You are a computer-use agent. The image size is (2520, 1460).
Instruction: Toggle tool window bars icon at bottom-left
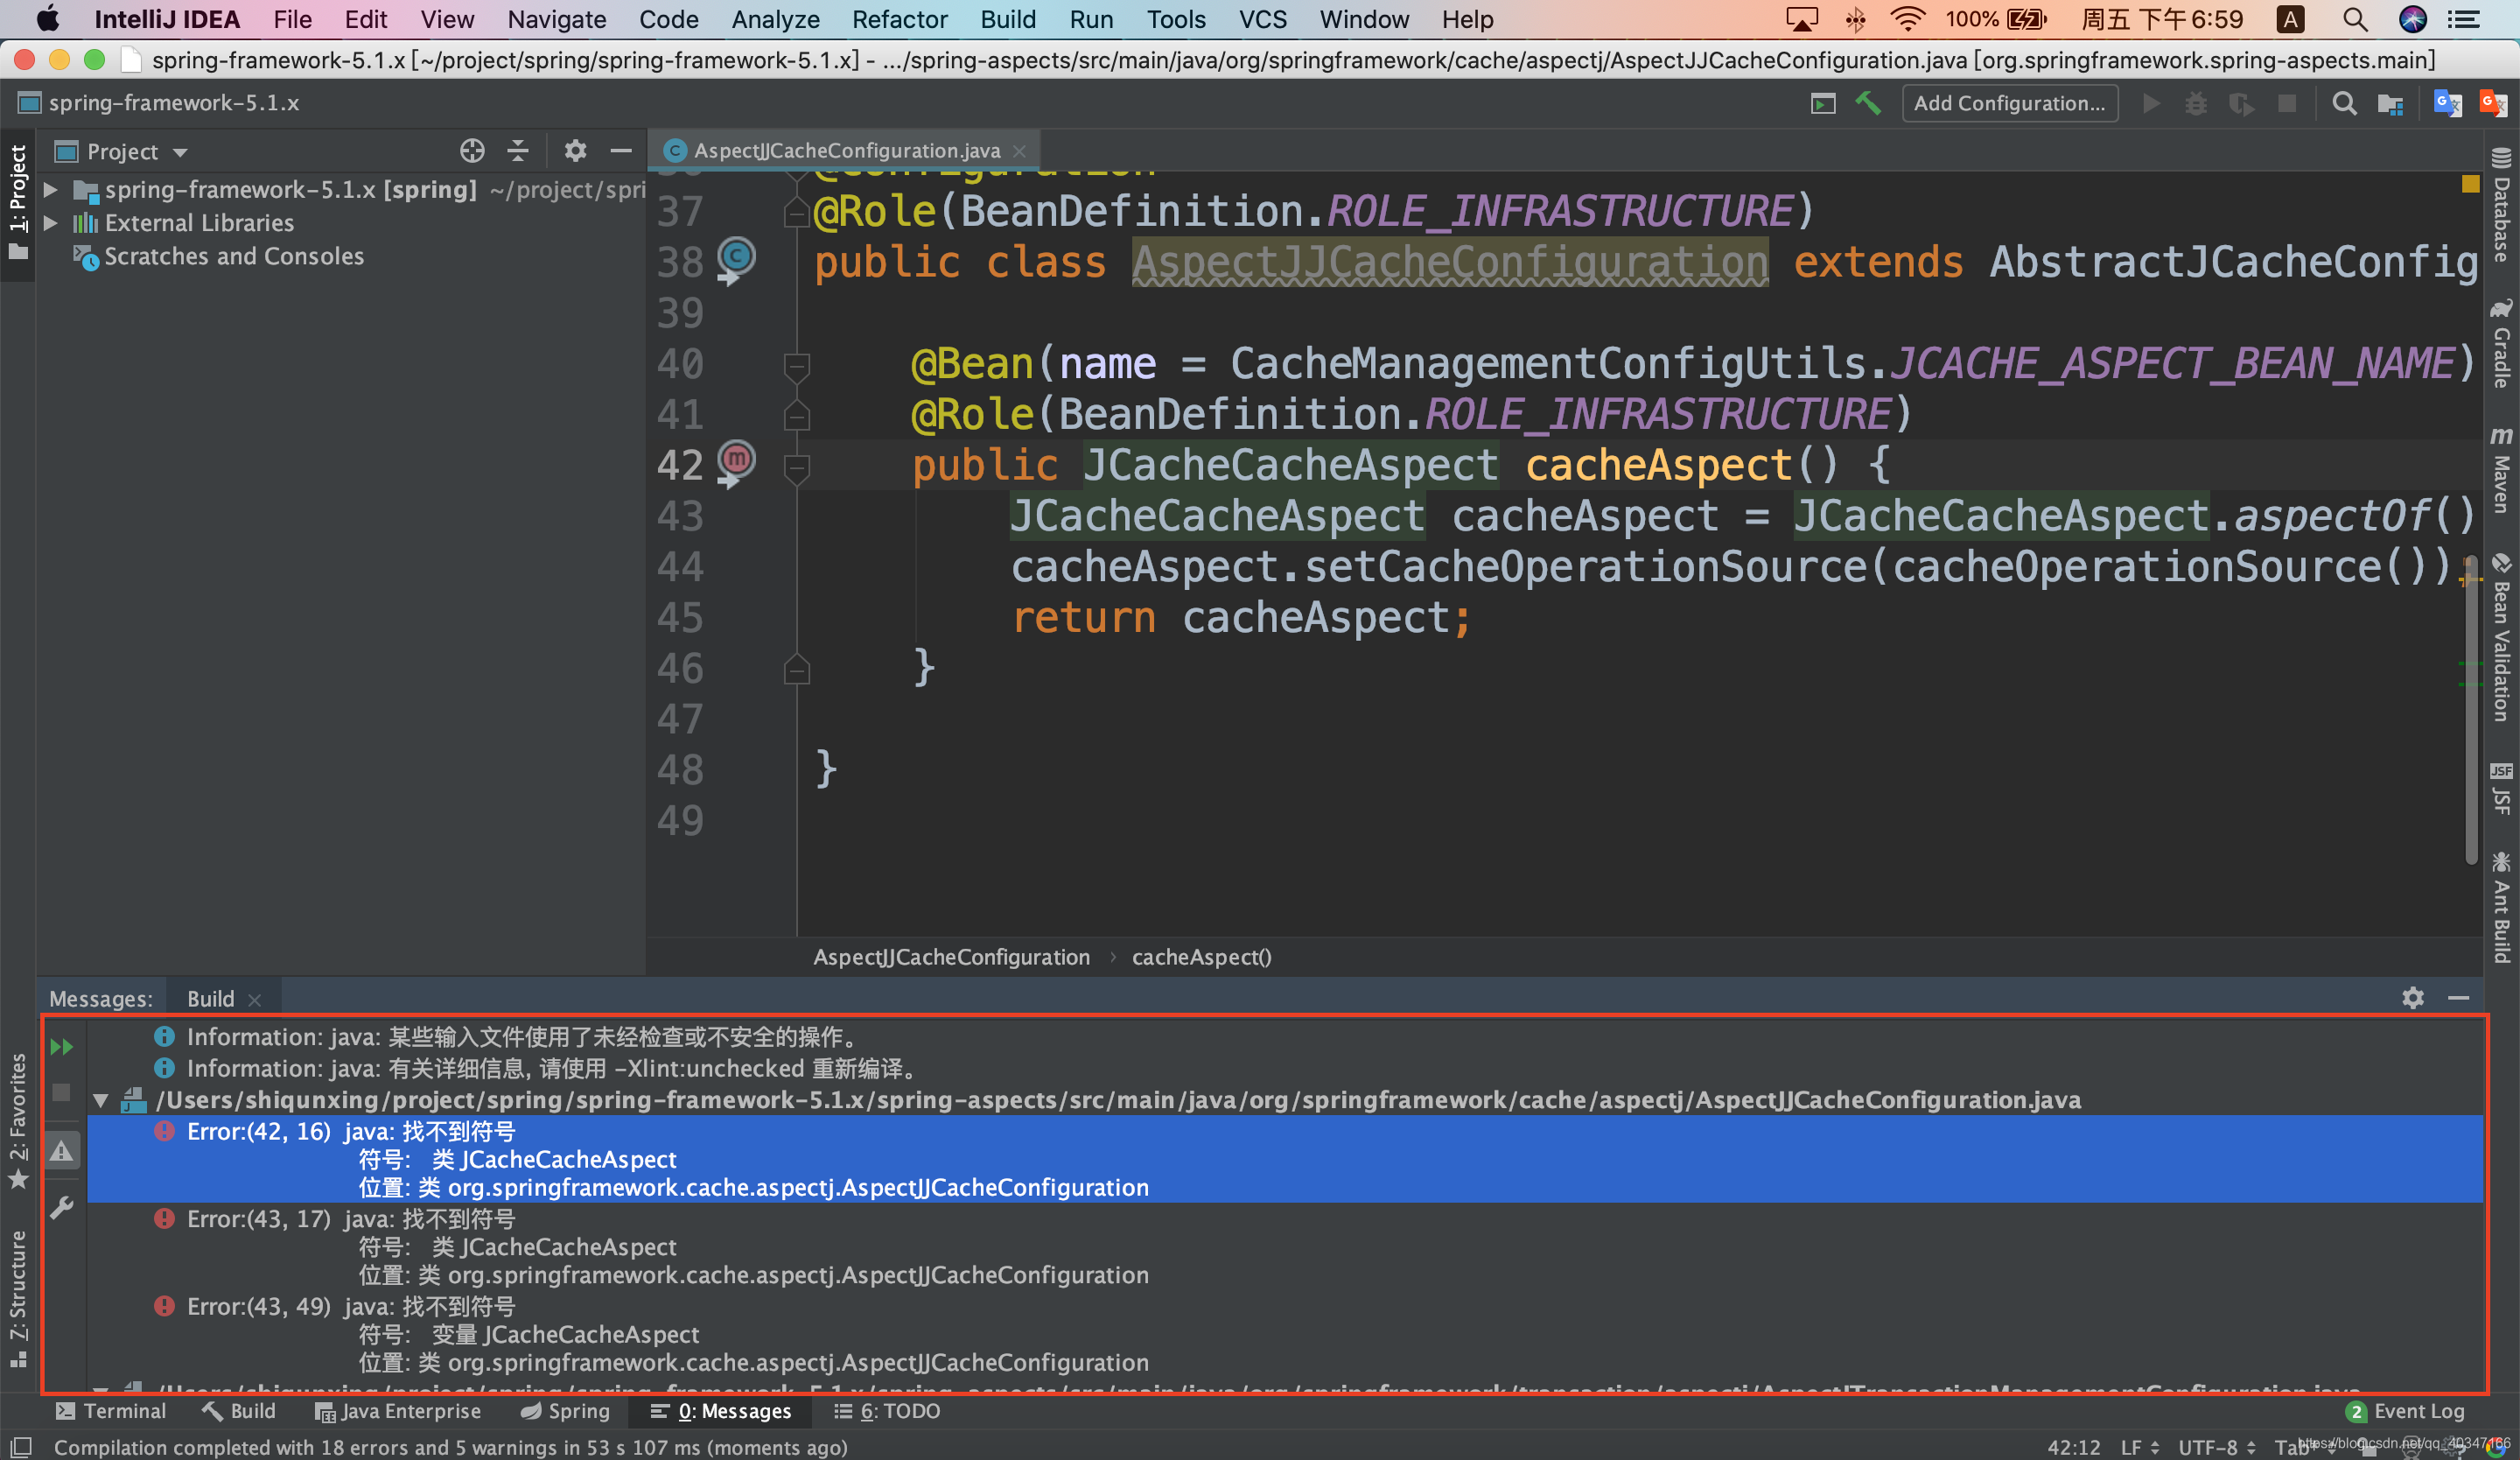point(21,1447)
